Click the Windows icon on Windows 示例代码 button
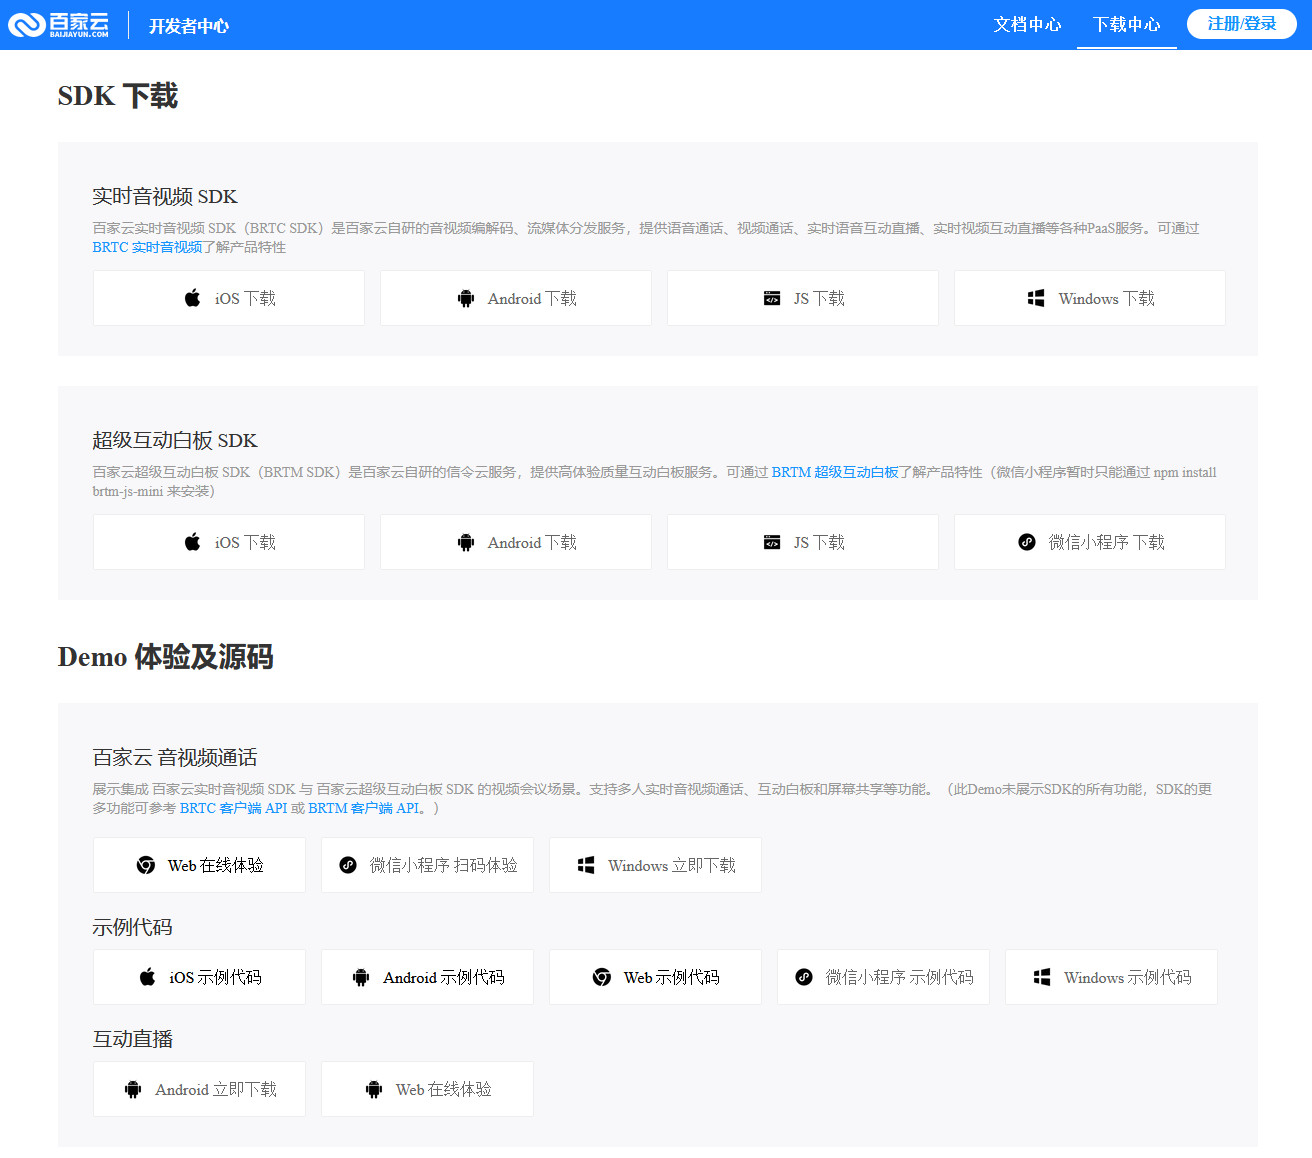 pos(1043,977)
